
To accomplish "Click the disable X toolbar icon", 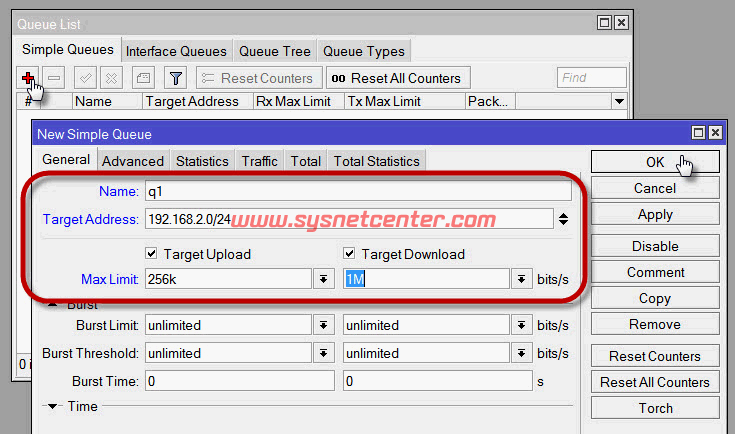I will pyautogui.click(x=111, y=78).
